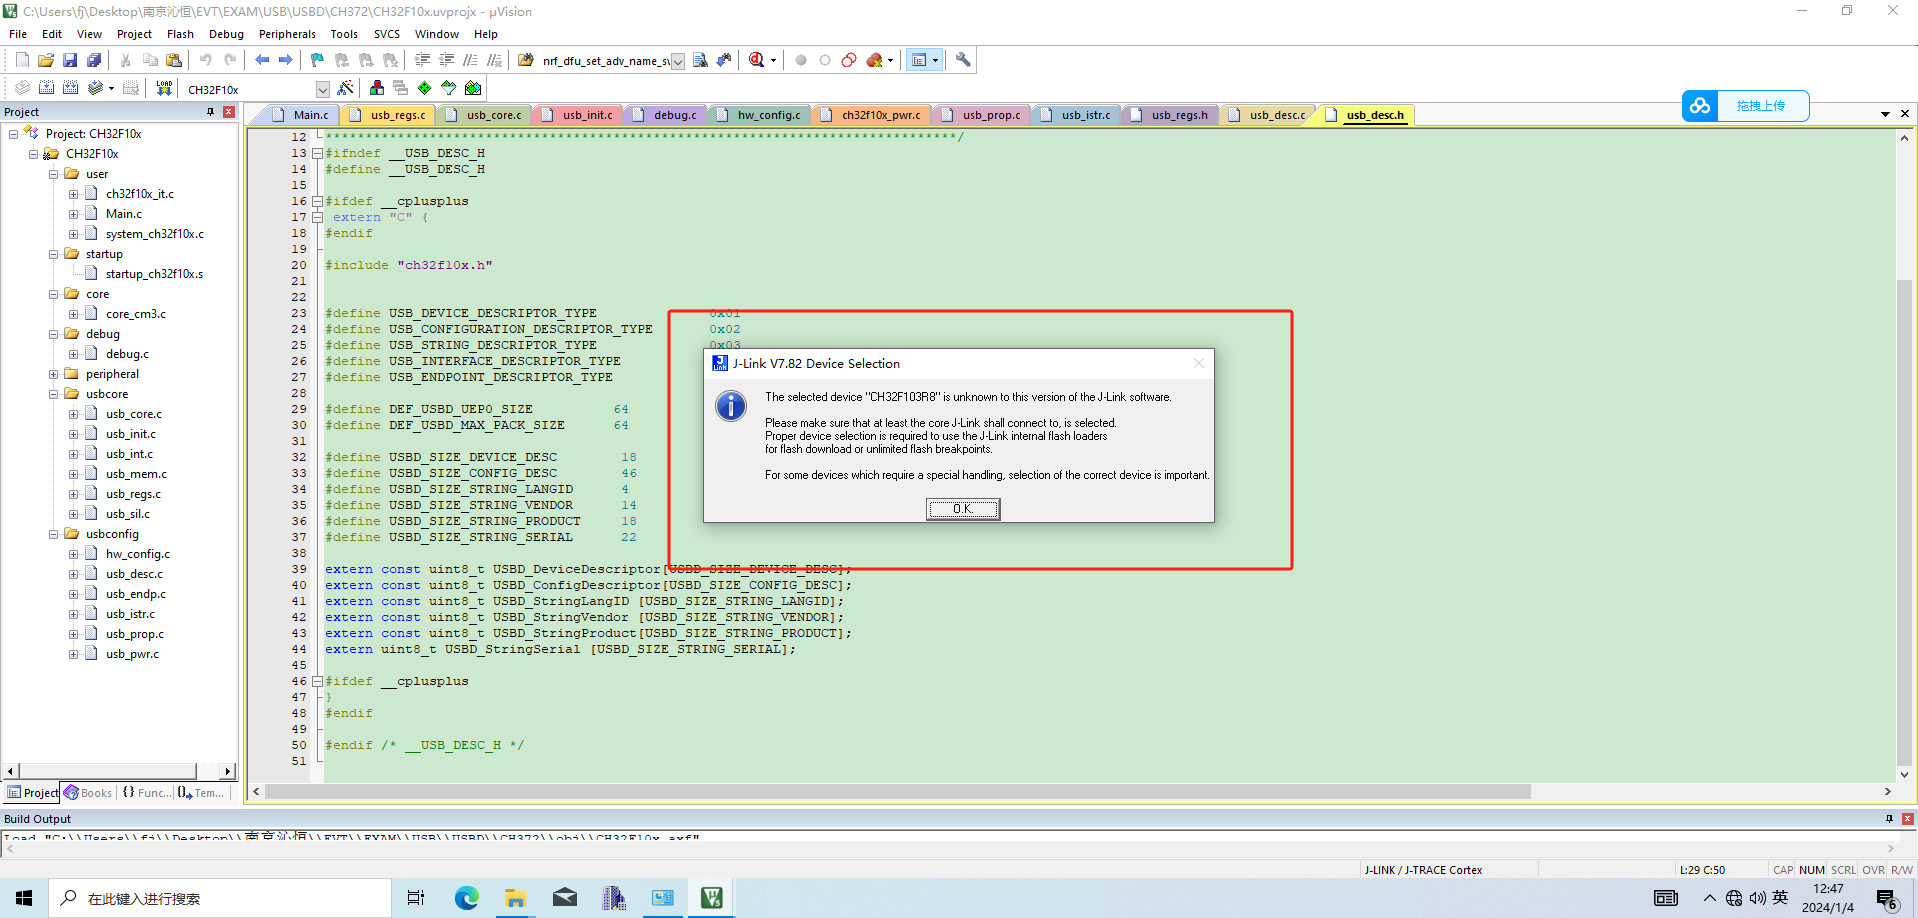Expand the peripheral folder
This screenshot has height=918, width=1918.
(54, 374)
